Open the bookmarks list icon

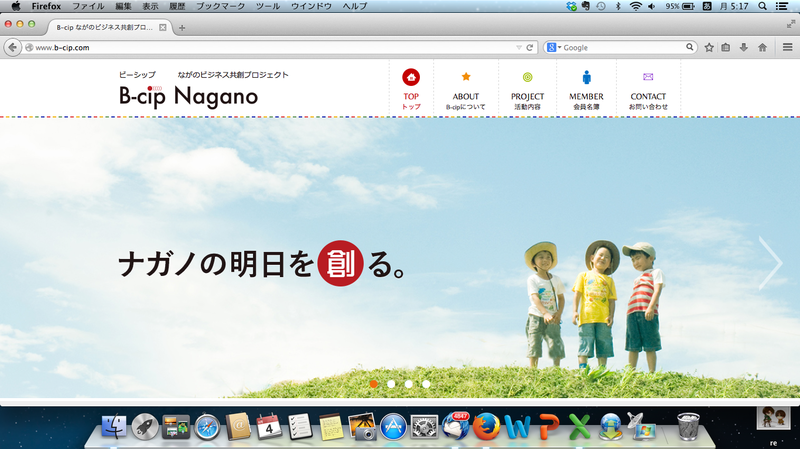[726, 47]
